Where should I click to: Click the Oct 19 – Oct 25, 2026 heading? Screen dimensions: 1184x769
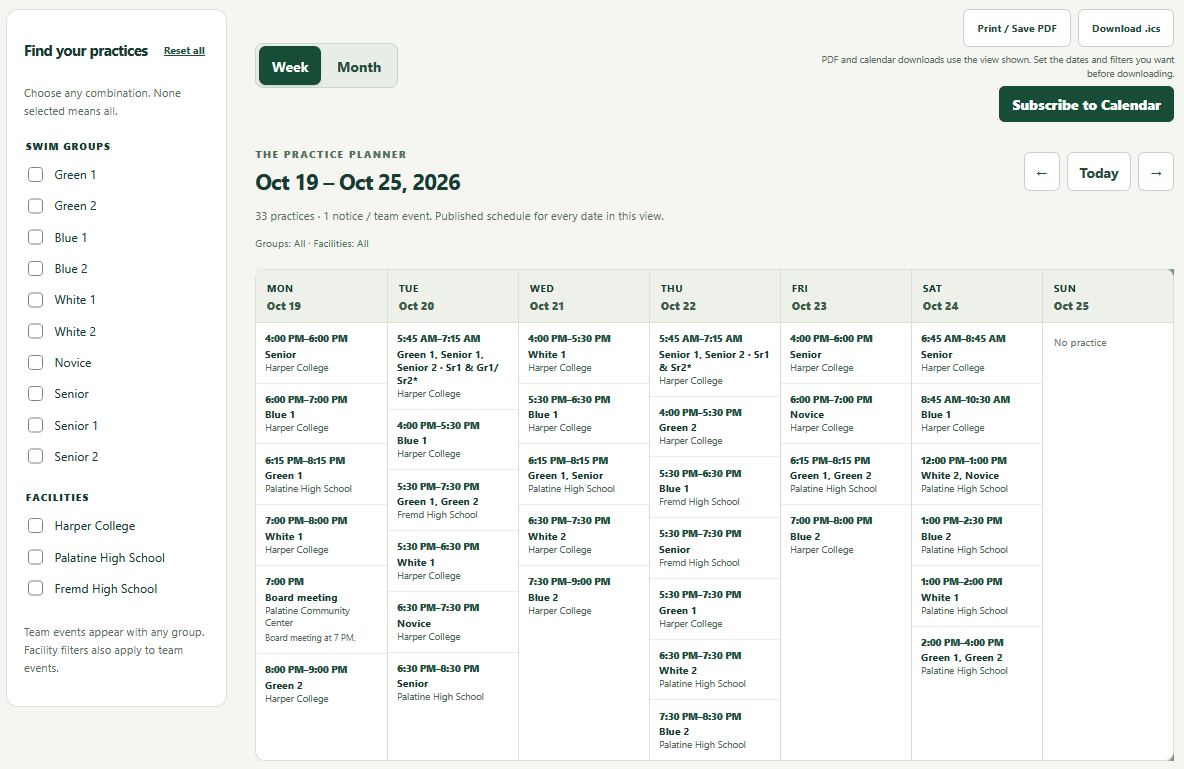(x=358, y=182)
